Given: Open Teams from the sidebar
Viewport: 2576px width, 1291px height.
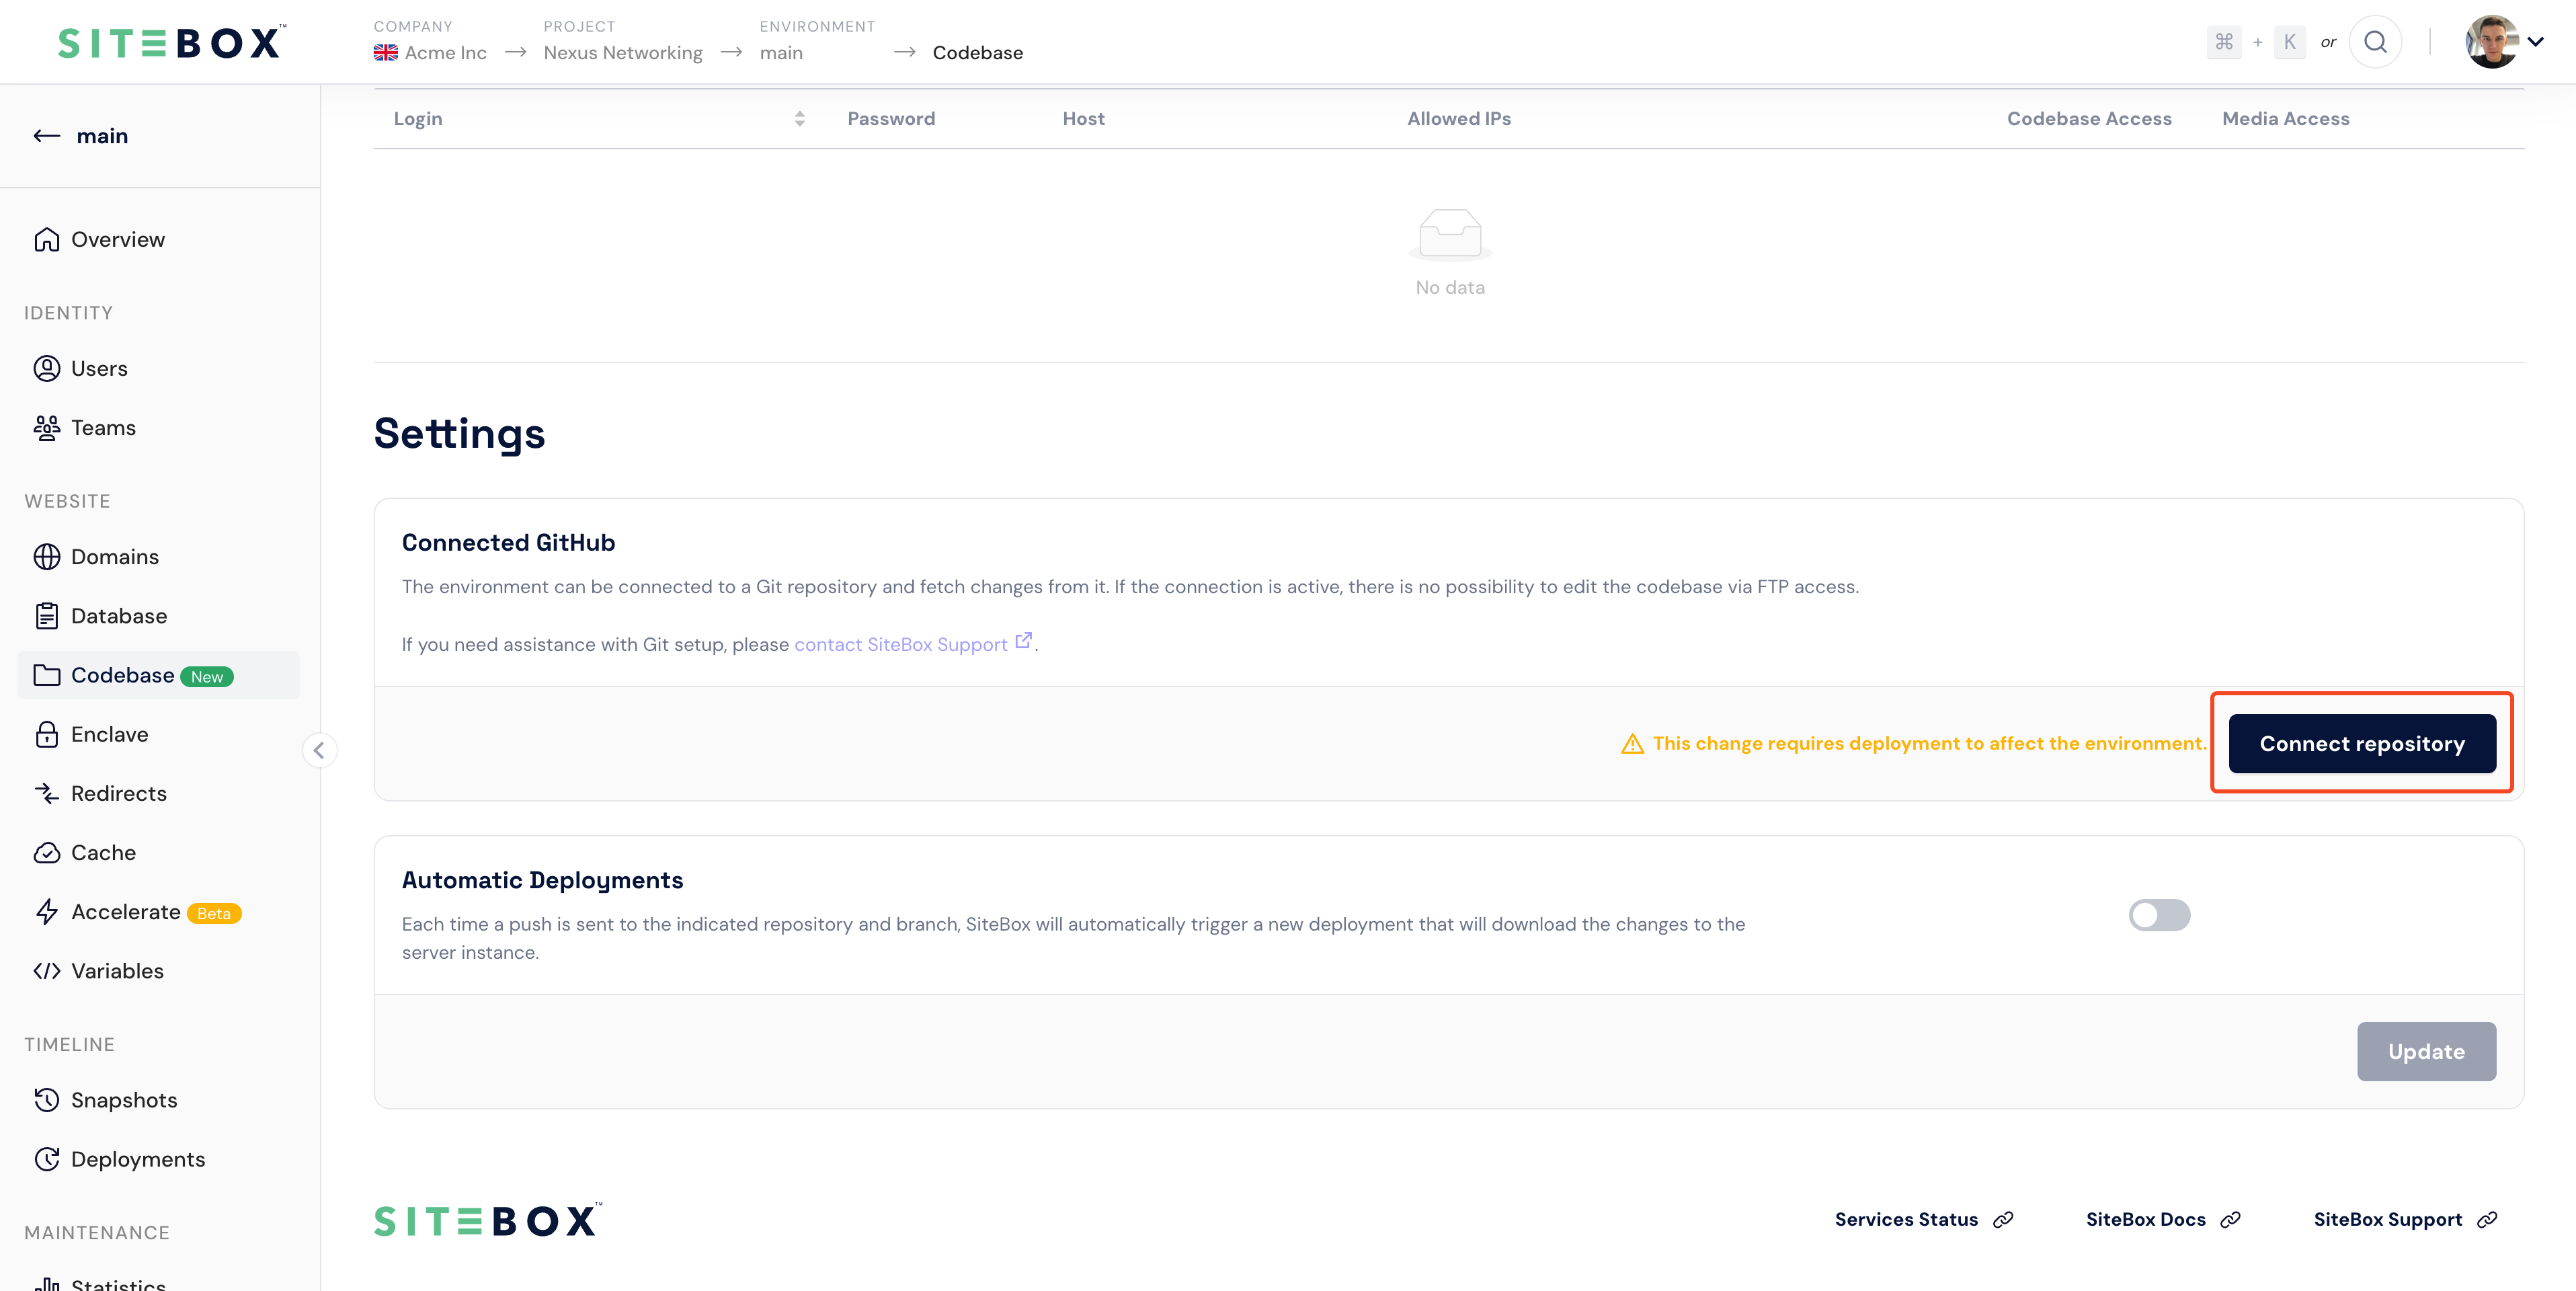Looking at the screenshot, I should [x=159, y=428].
